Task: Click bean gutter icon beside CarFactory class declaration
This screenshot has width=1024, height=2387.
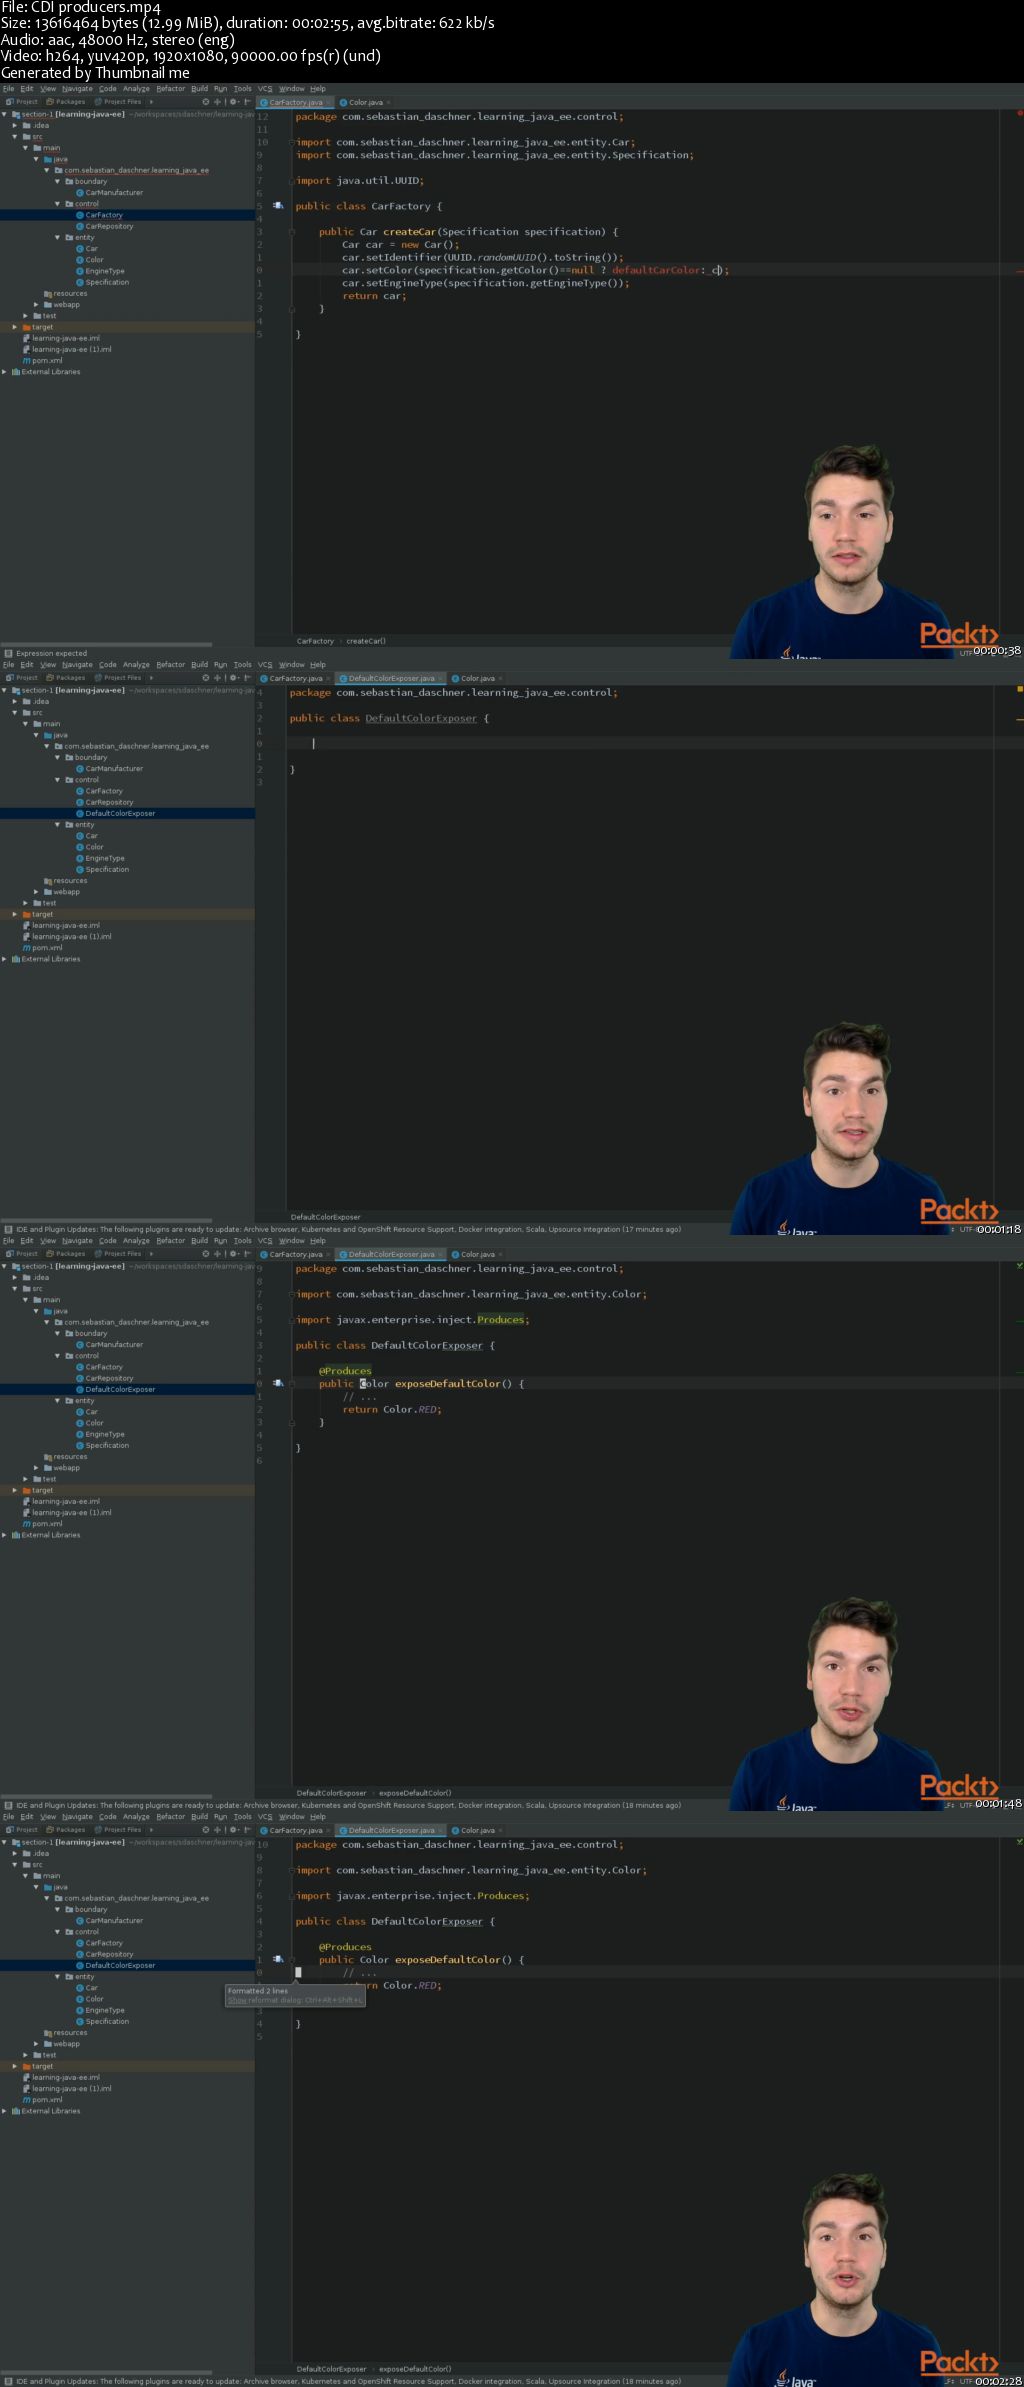Action: (278, 206)
